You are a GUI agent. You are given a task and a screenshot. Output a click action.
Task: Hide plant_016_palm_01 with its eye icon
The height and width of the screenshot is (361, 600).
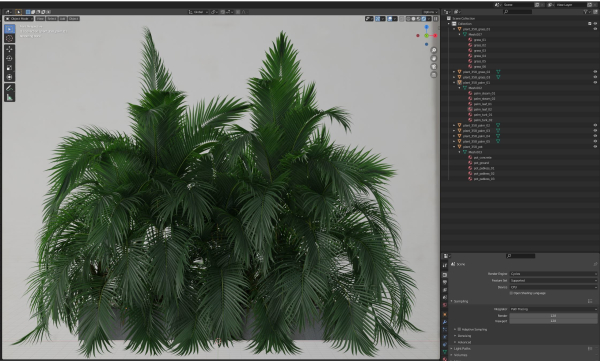coord(595,82)
